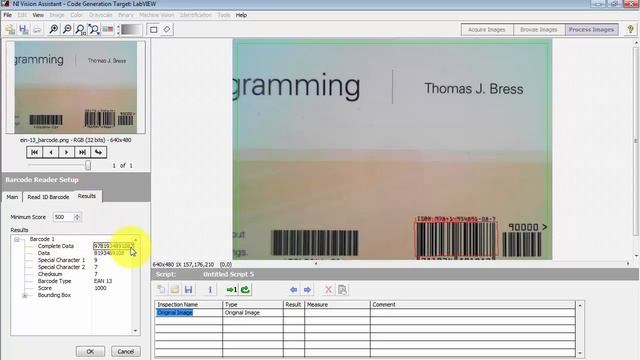Switch to the Read 1D Barcode tab

click(48, 197)
